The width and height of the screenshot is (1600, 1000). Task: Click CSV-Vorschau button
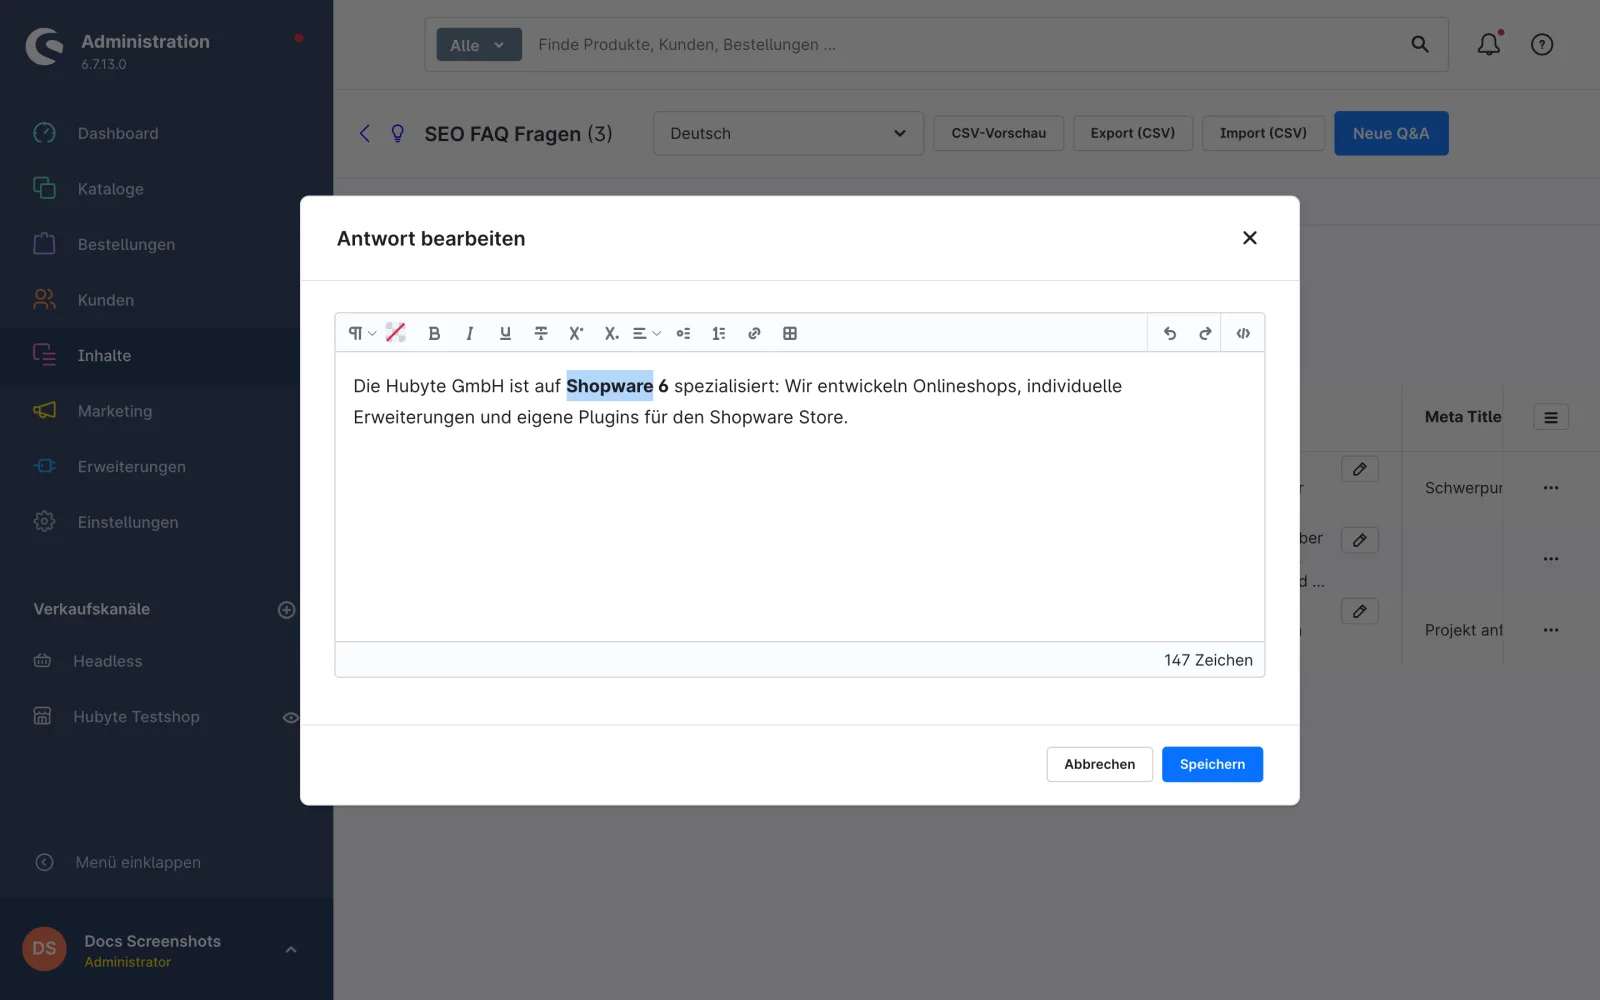pos(998,133)
